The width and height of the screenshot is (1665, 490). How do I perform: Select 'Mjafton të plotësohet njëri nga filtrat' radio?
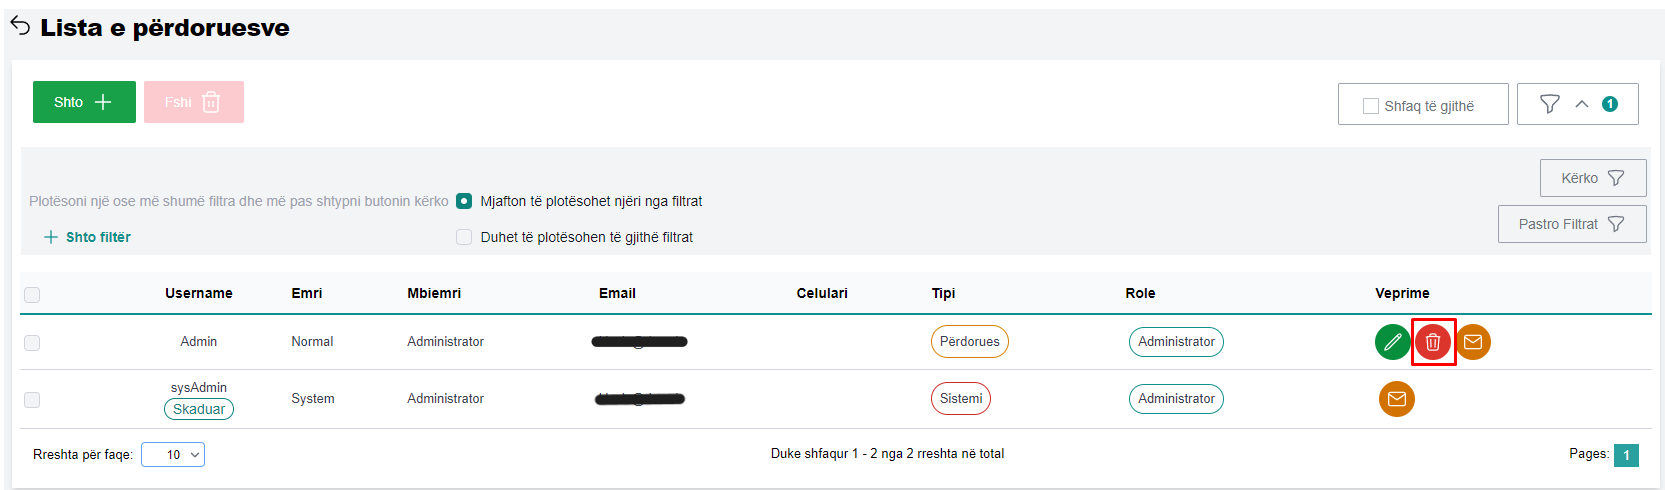[464, 201]
